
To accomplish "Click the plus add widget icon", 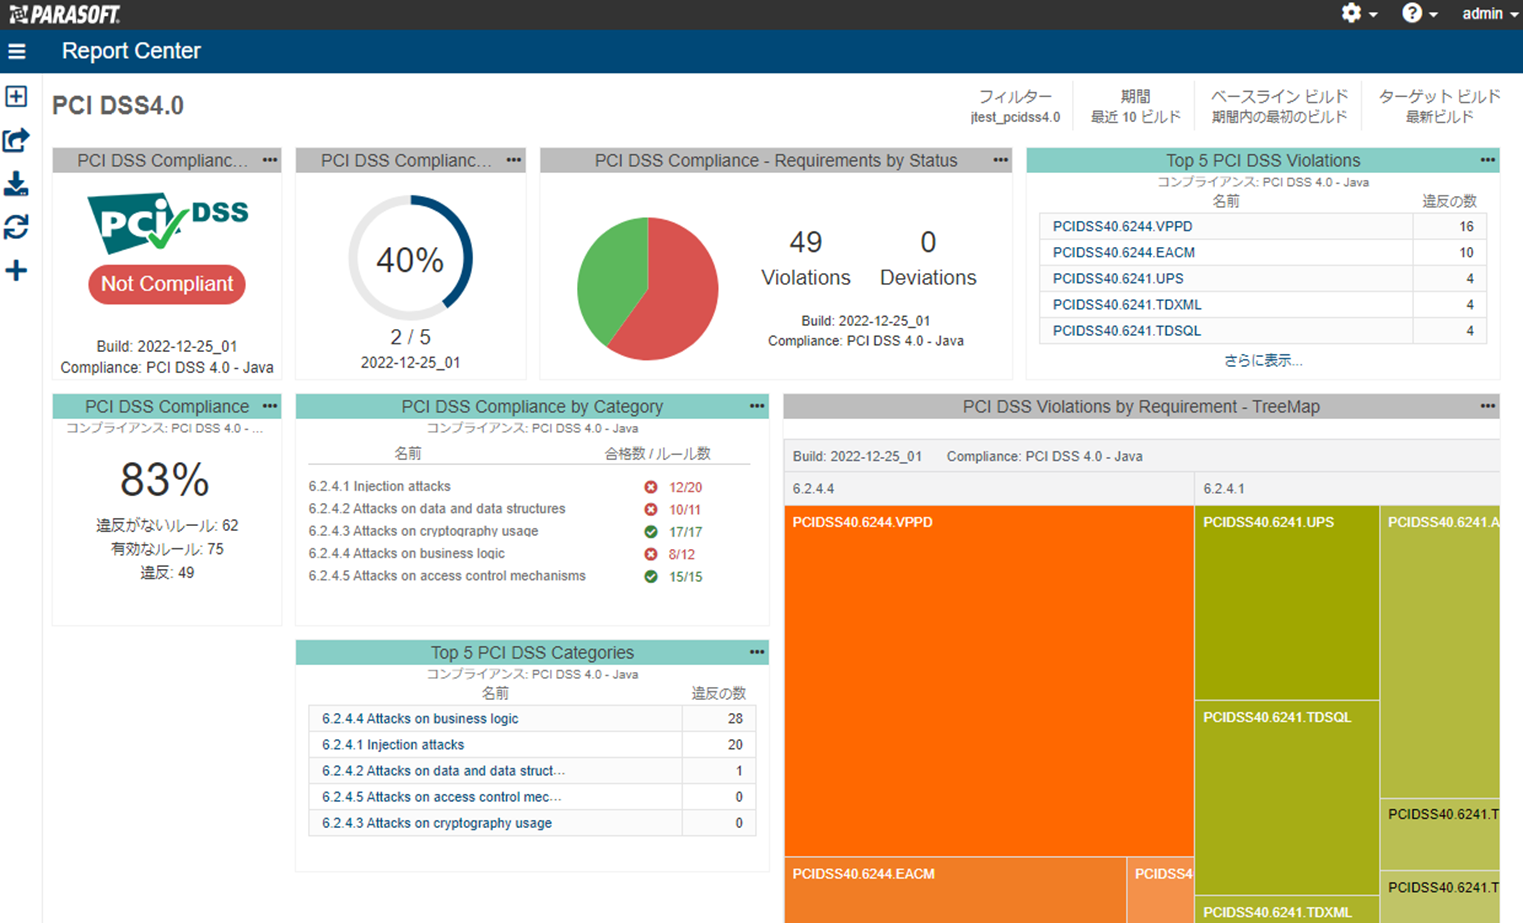I will point(16,271).
